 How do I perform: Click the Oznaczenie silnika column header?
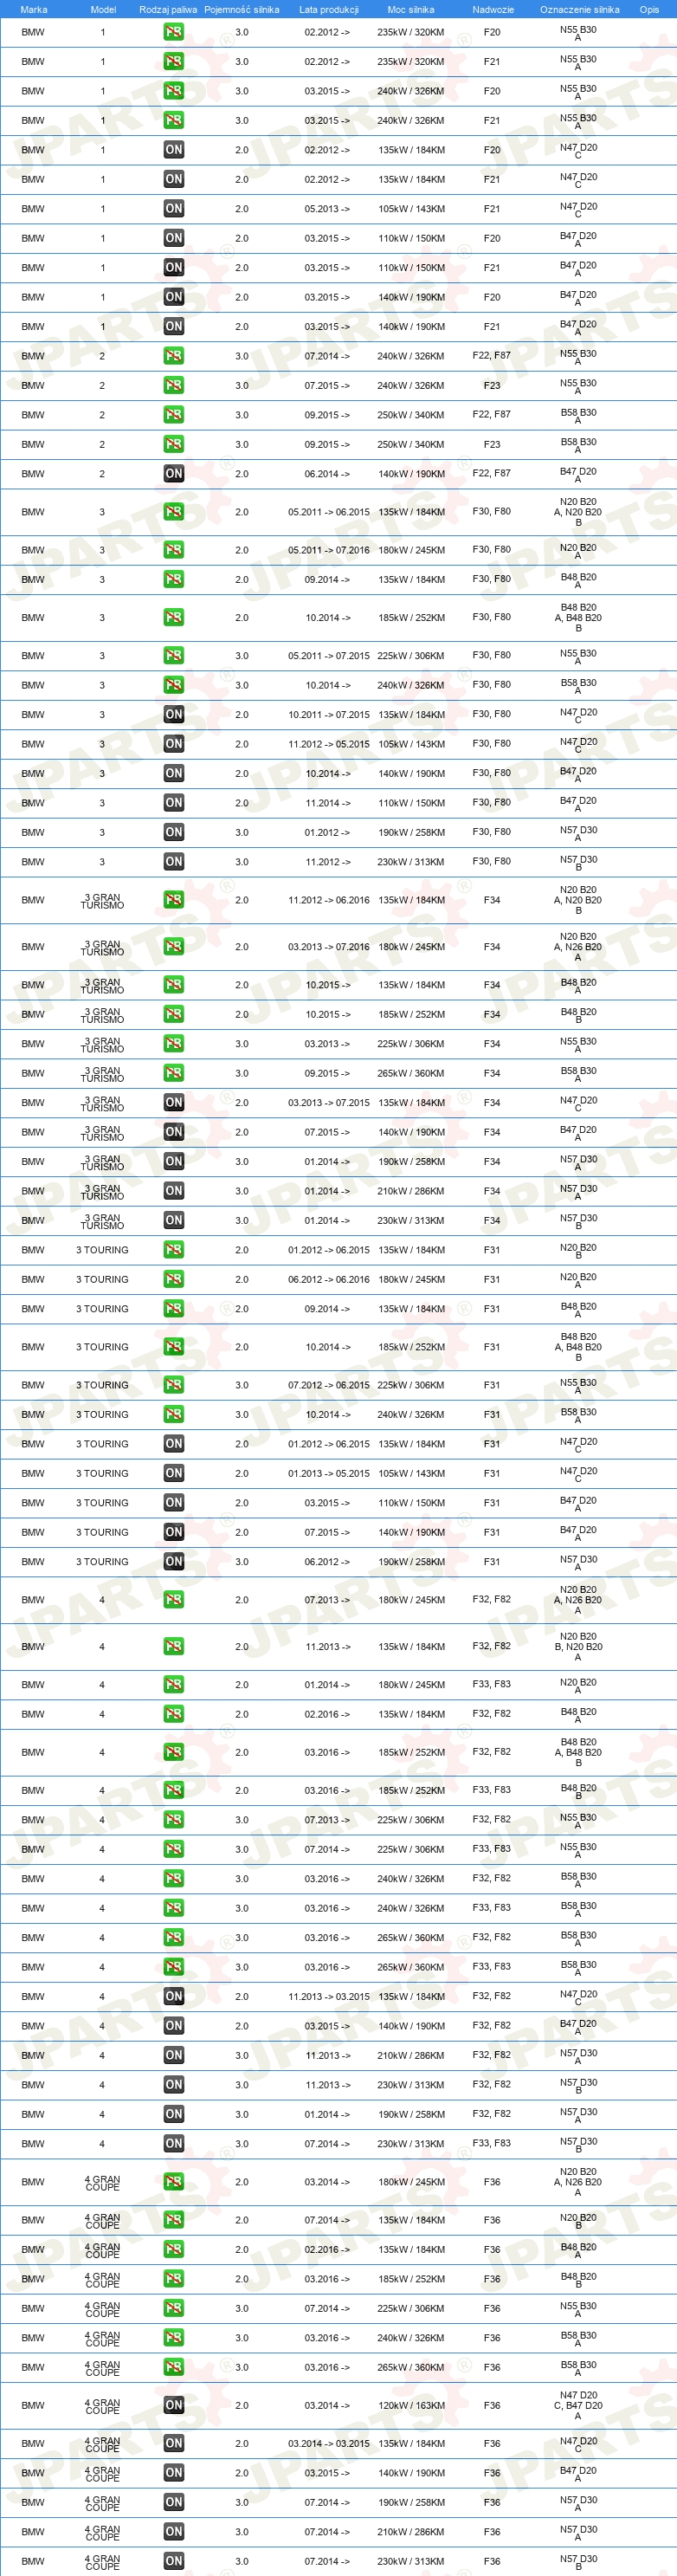pyautogui.click(x=579, y=9)
